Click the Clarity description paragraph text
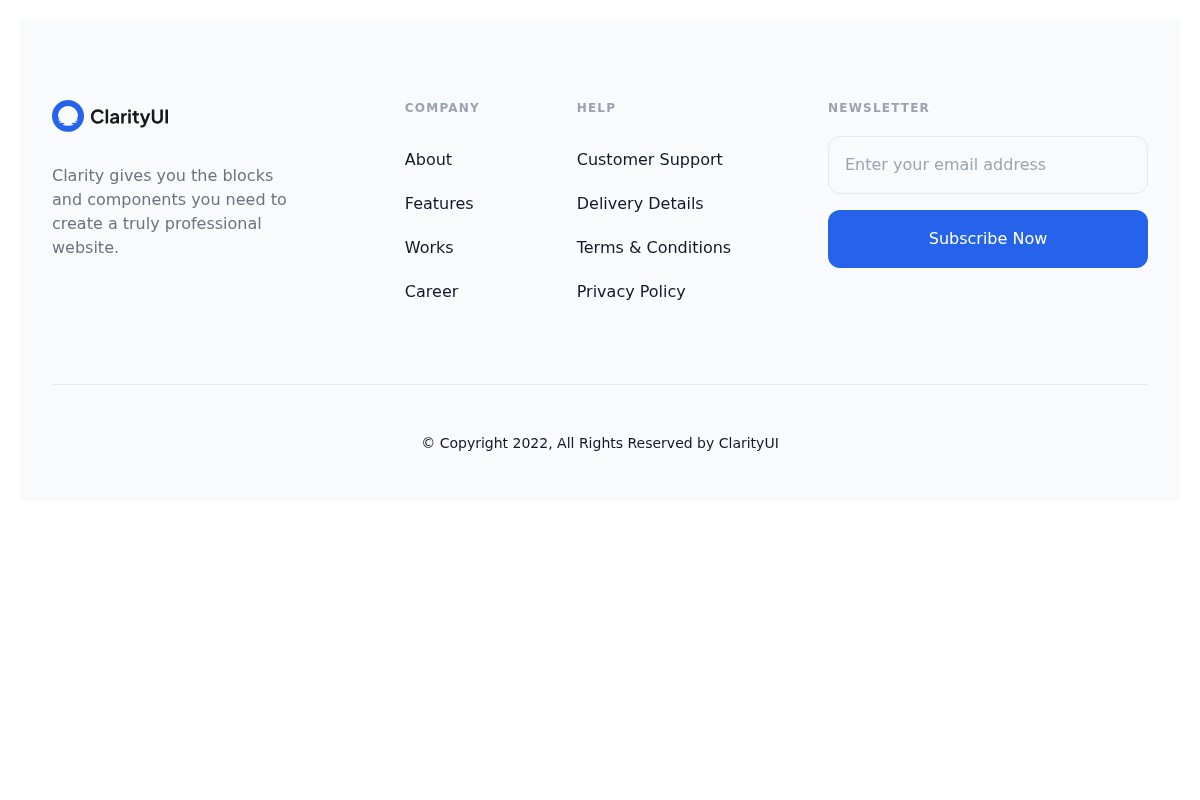The width and height of the screenshot is (1200, 800). [169, 211]
